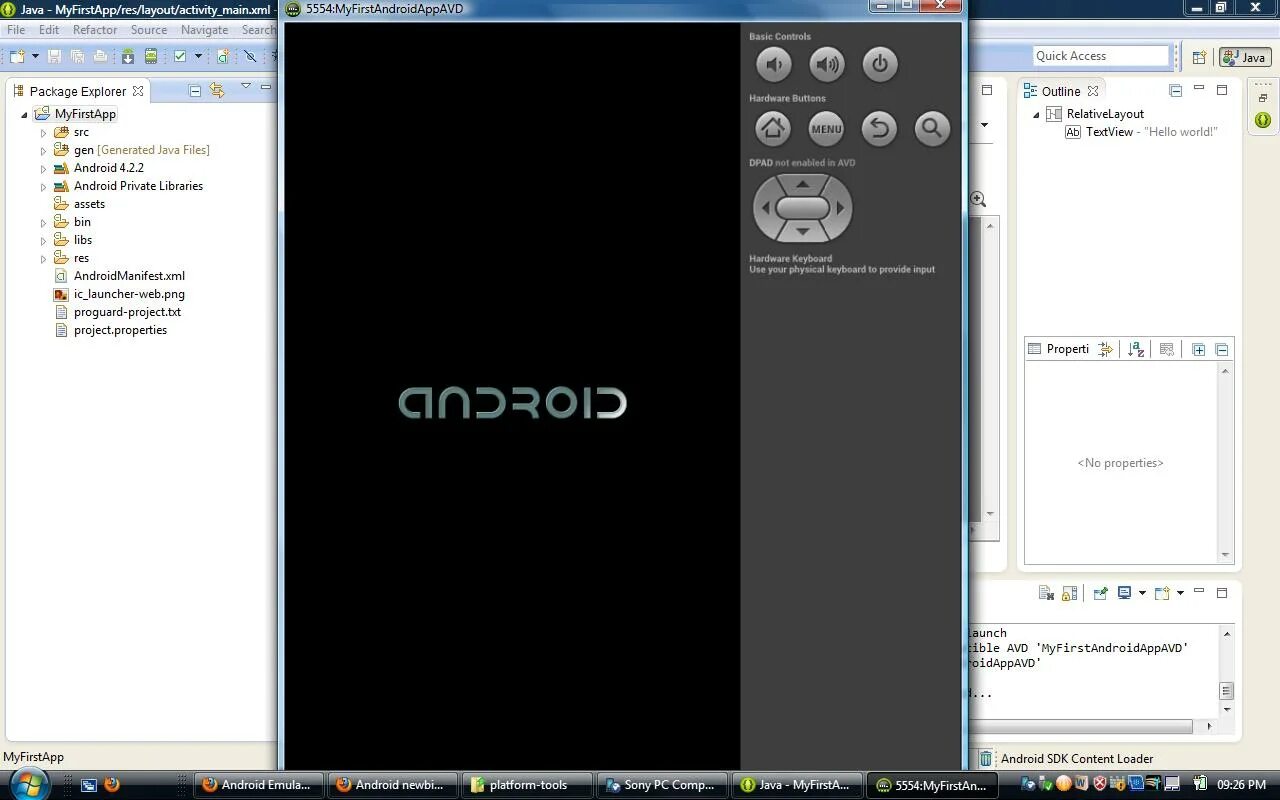
Task: Collapse the MyFirstApp project node
Action: (25, 114)
